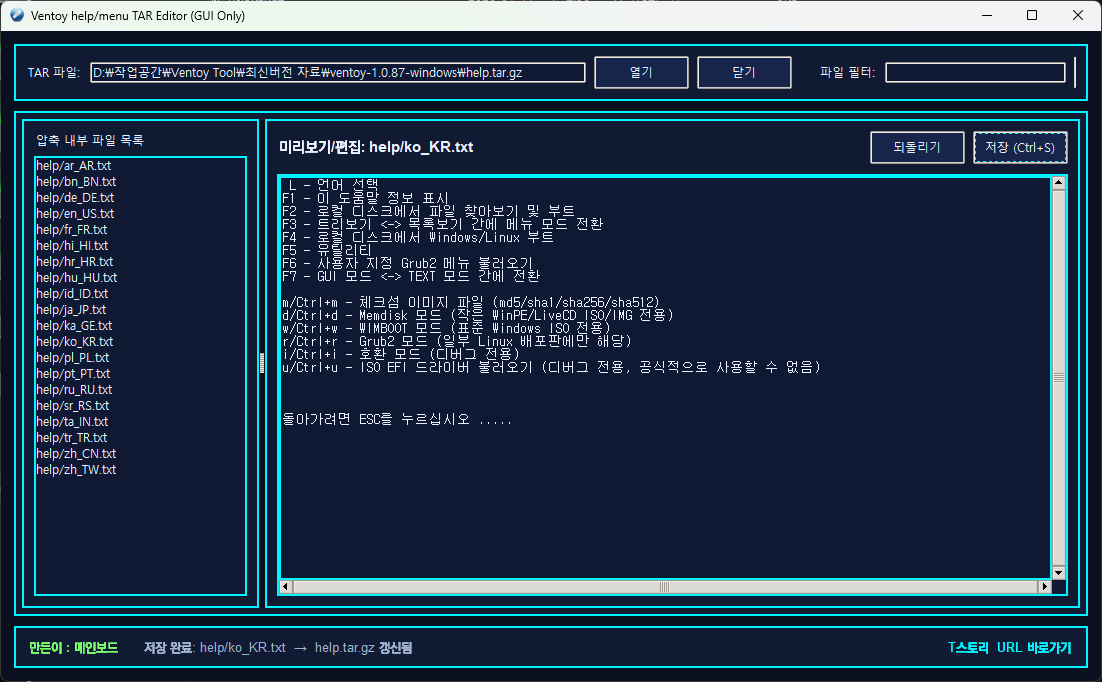Click the 미리보기/편집: help/ko_KR.txt heading
This screenshot has height=682, width=1102.
pos(376,147)
